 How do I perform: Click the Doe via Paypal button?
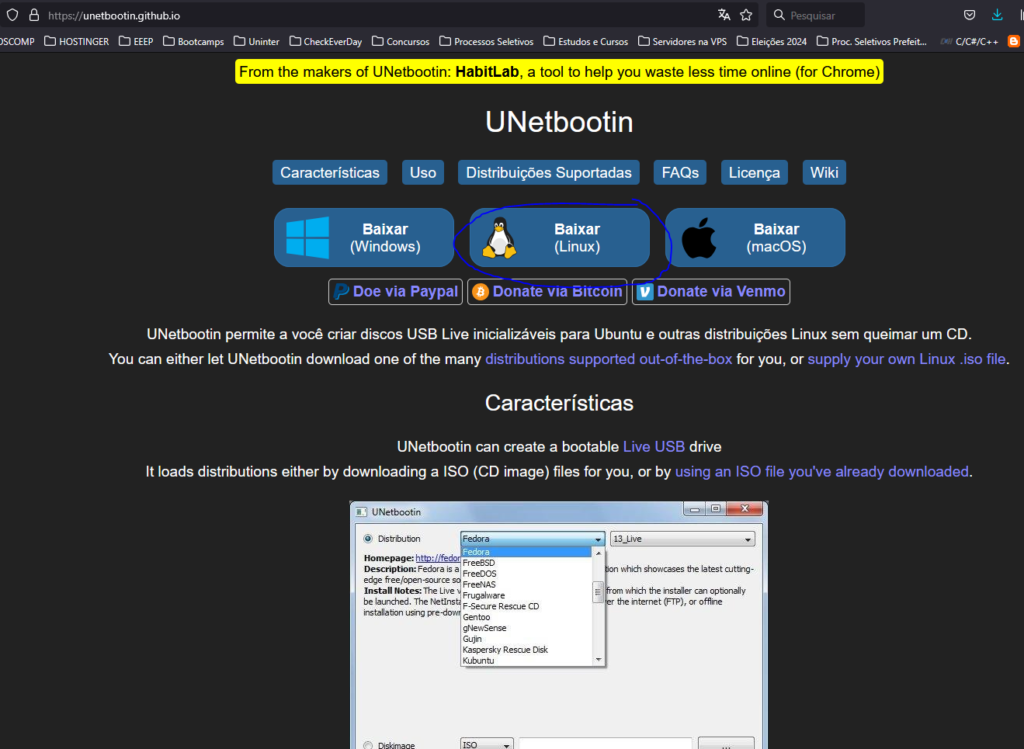[395, 292]
